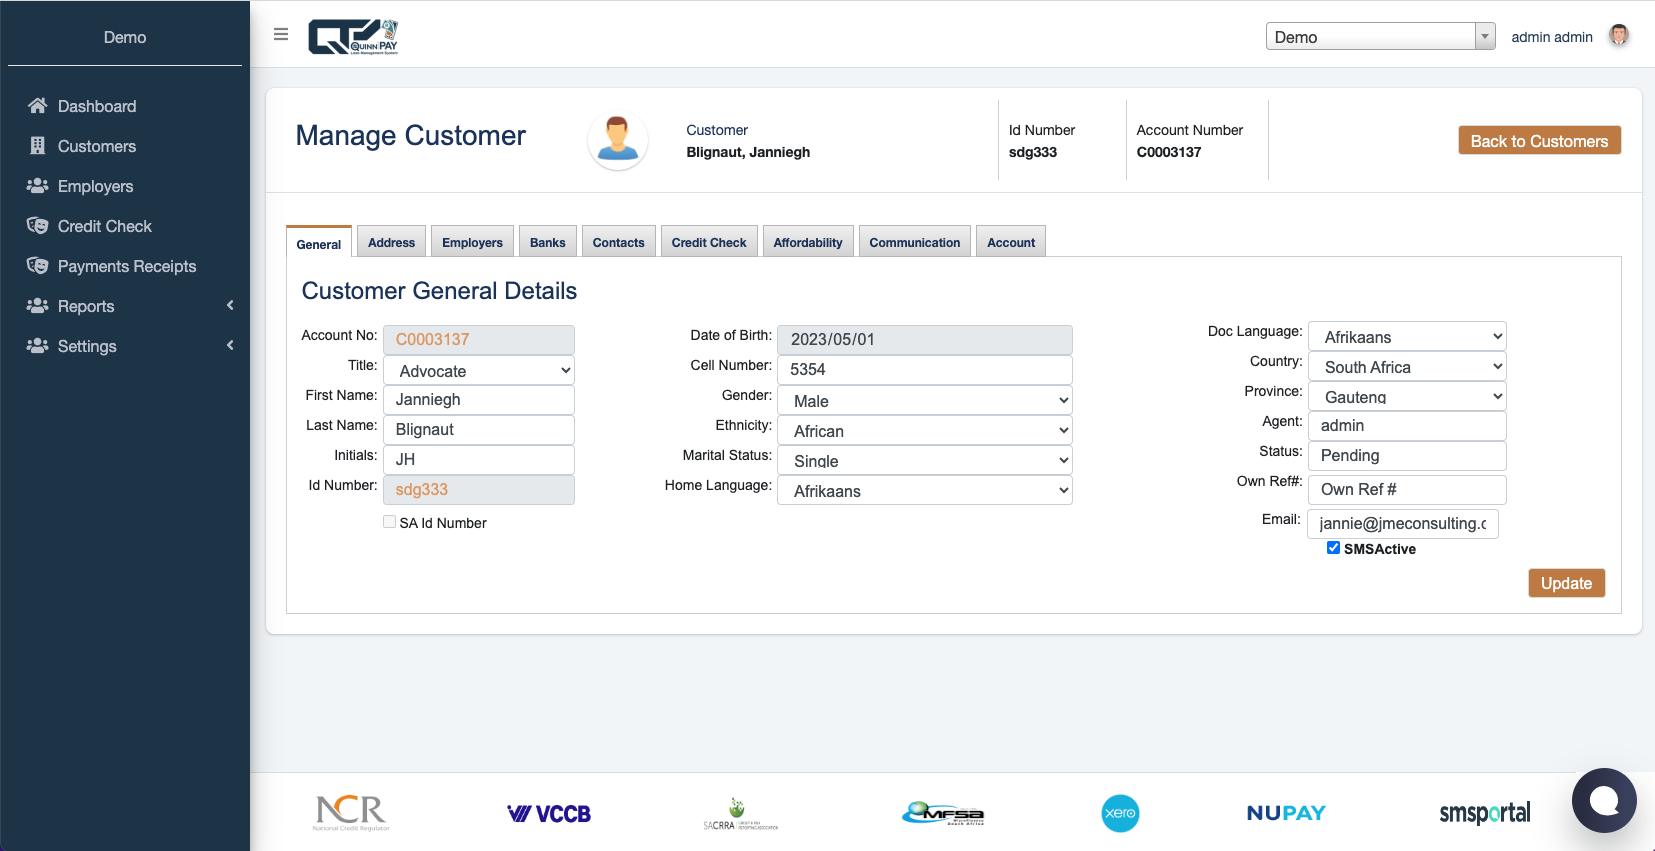
Task: Click the Settings people icon
Action: [38, 346]
